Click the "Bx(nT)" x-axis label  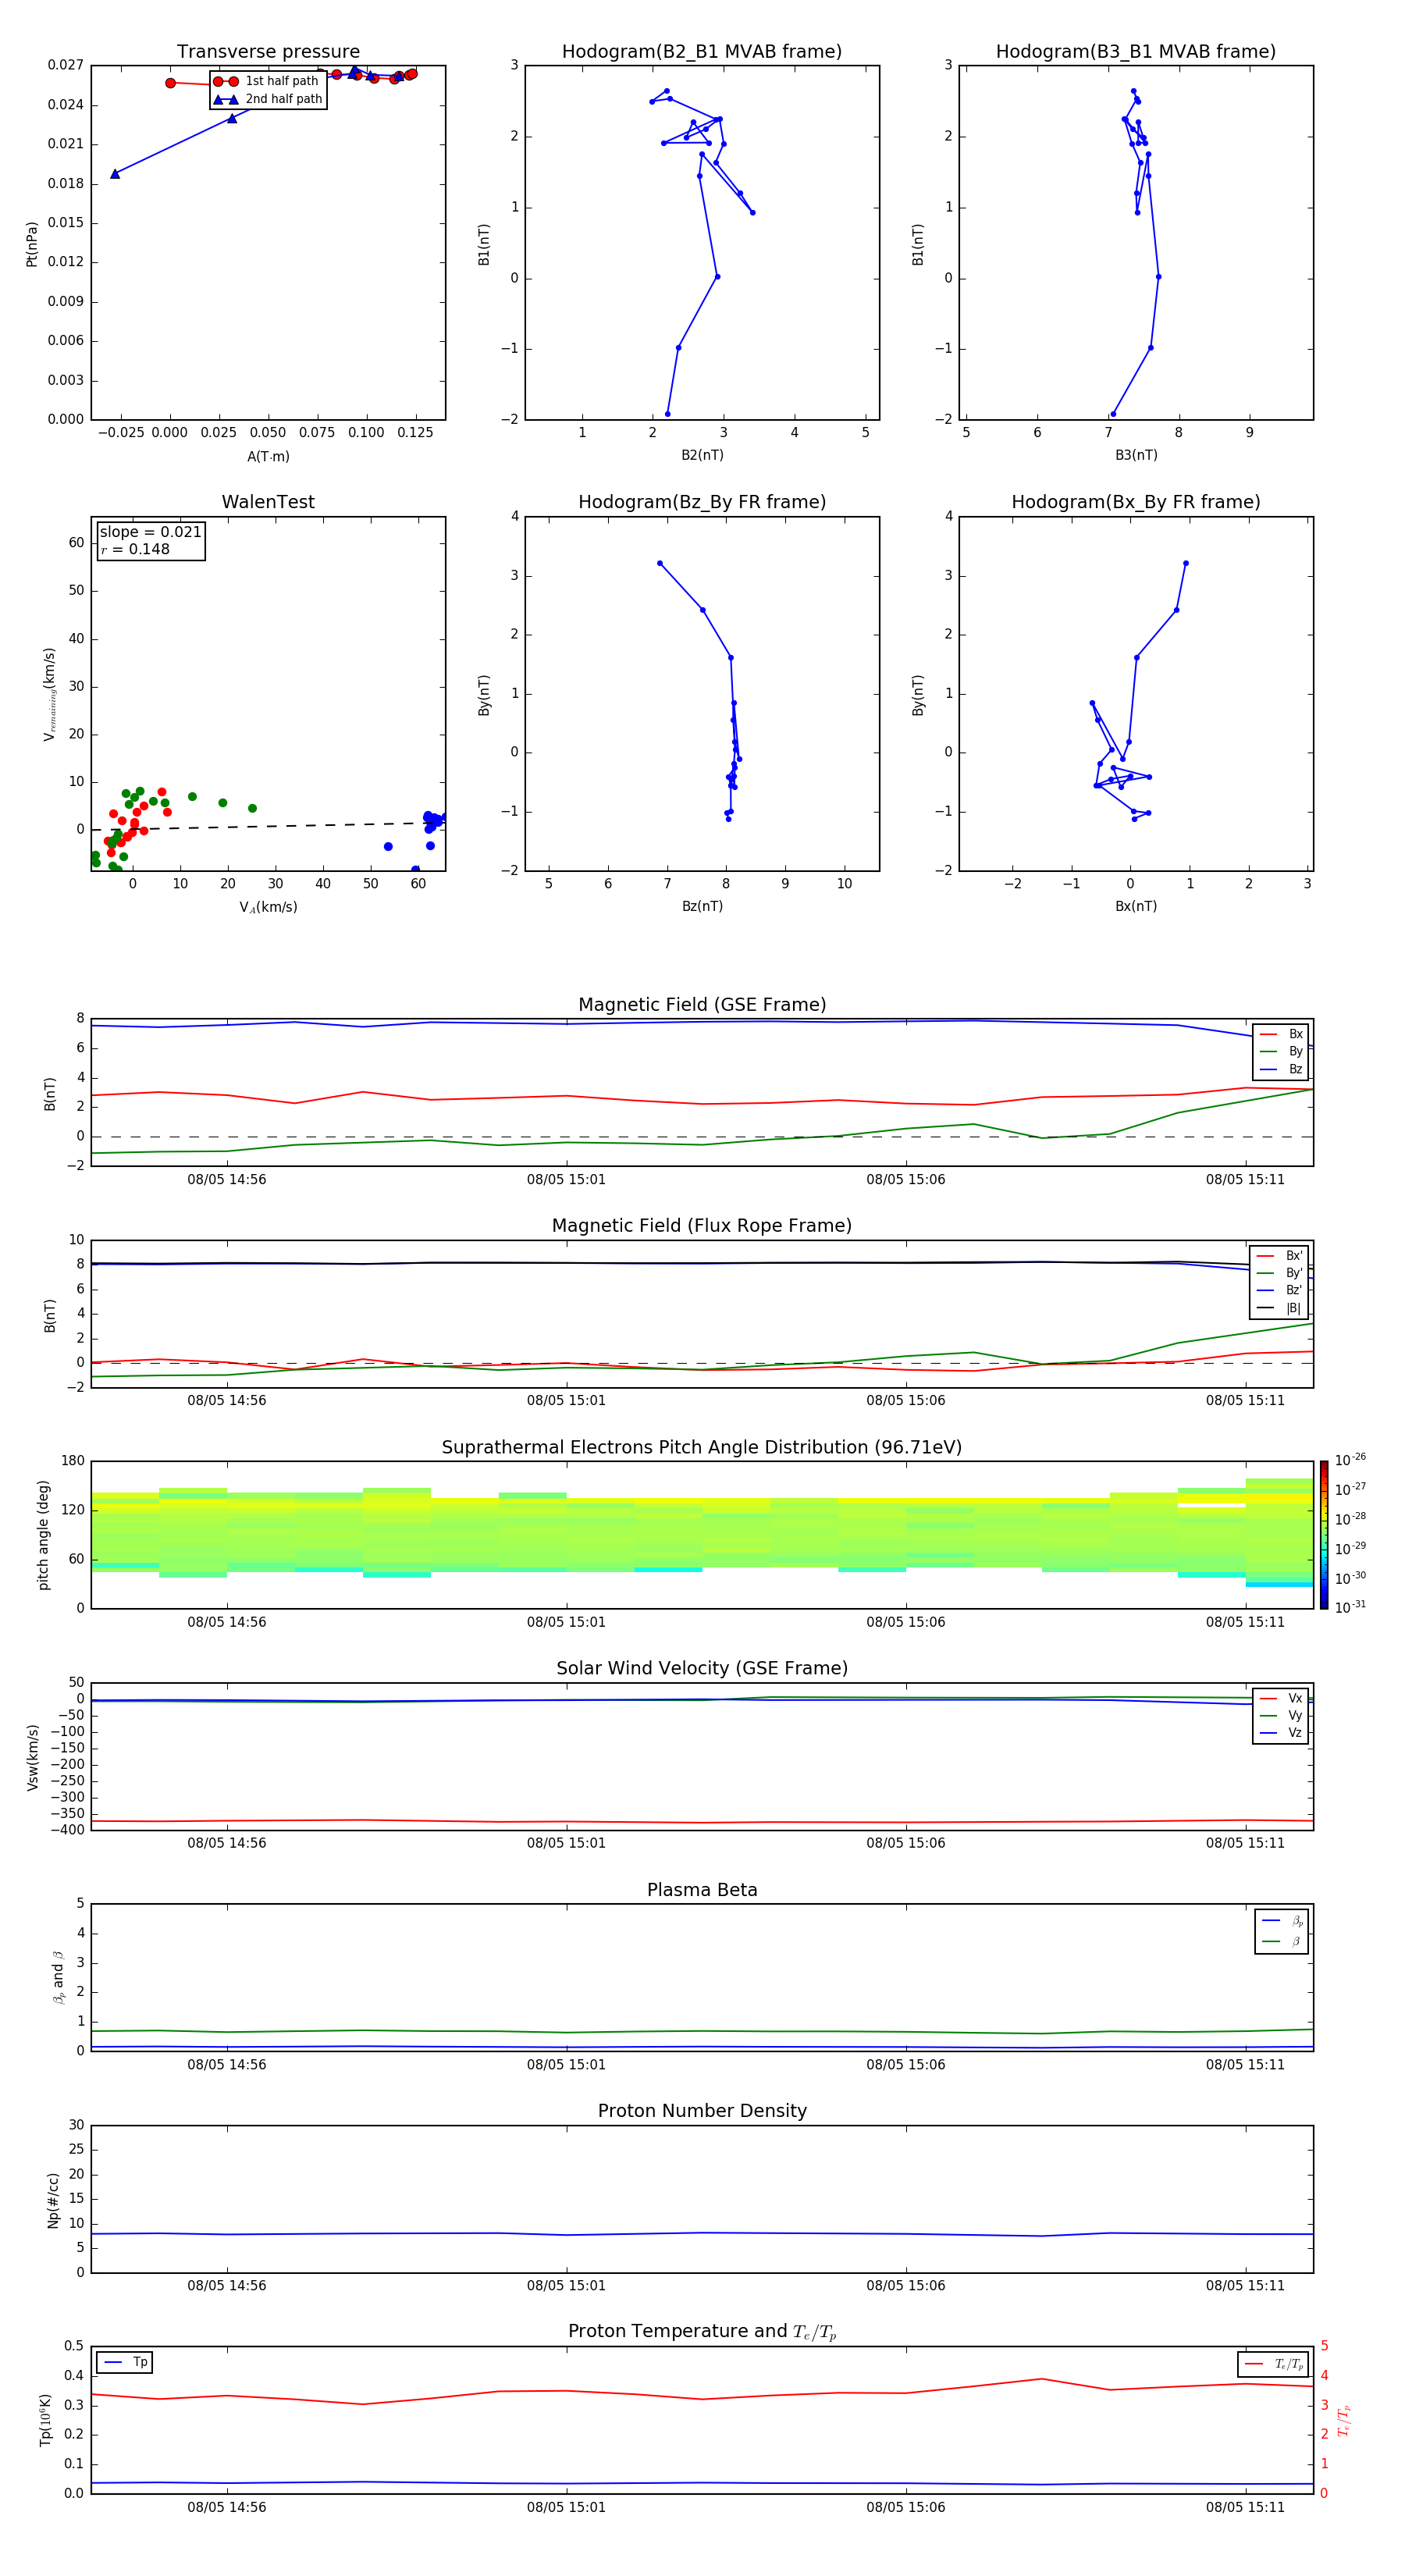point(1136,906)
